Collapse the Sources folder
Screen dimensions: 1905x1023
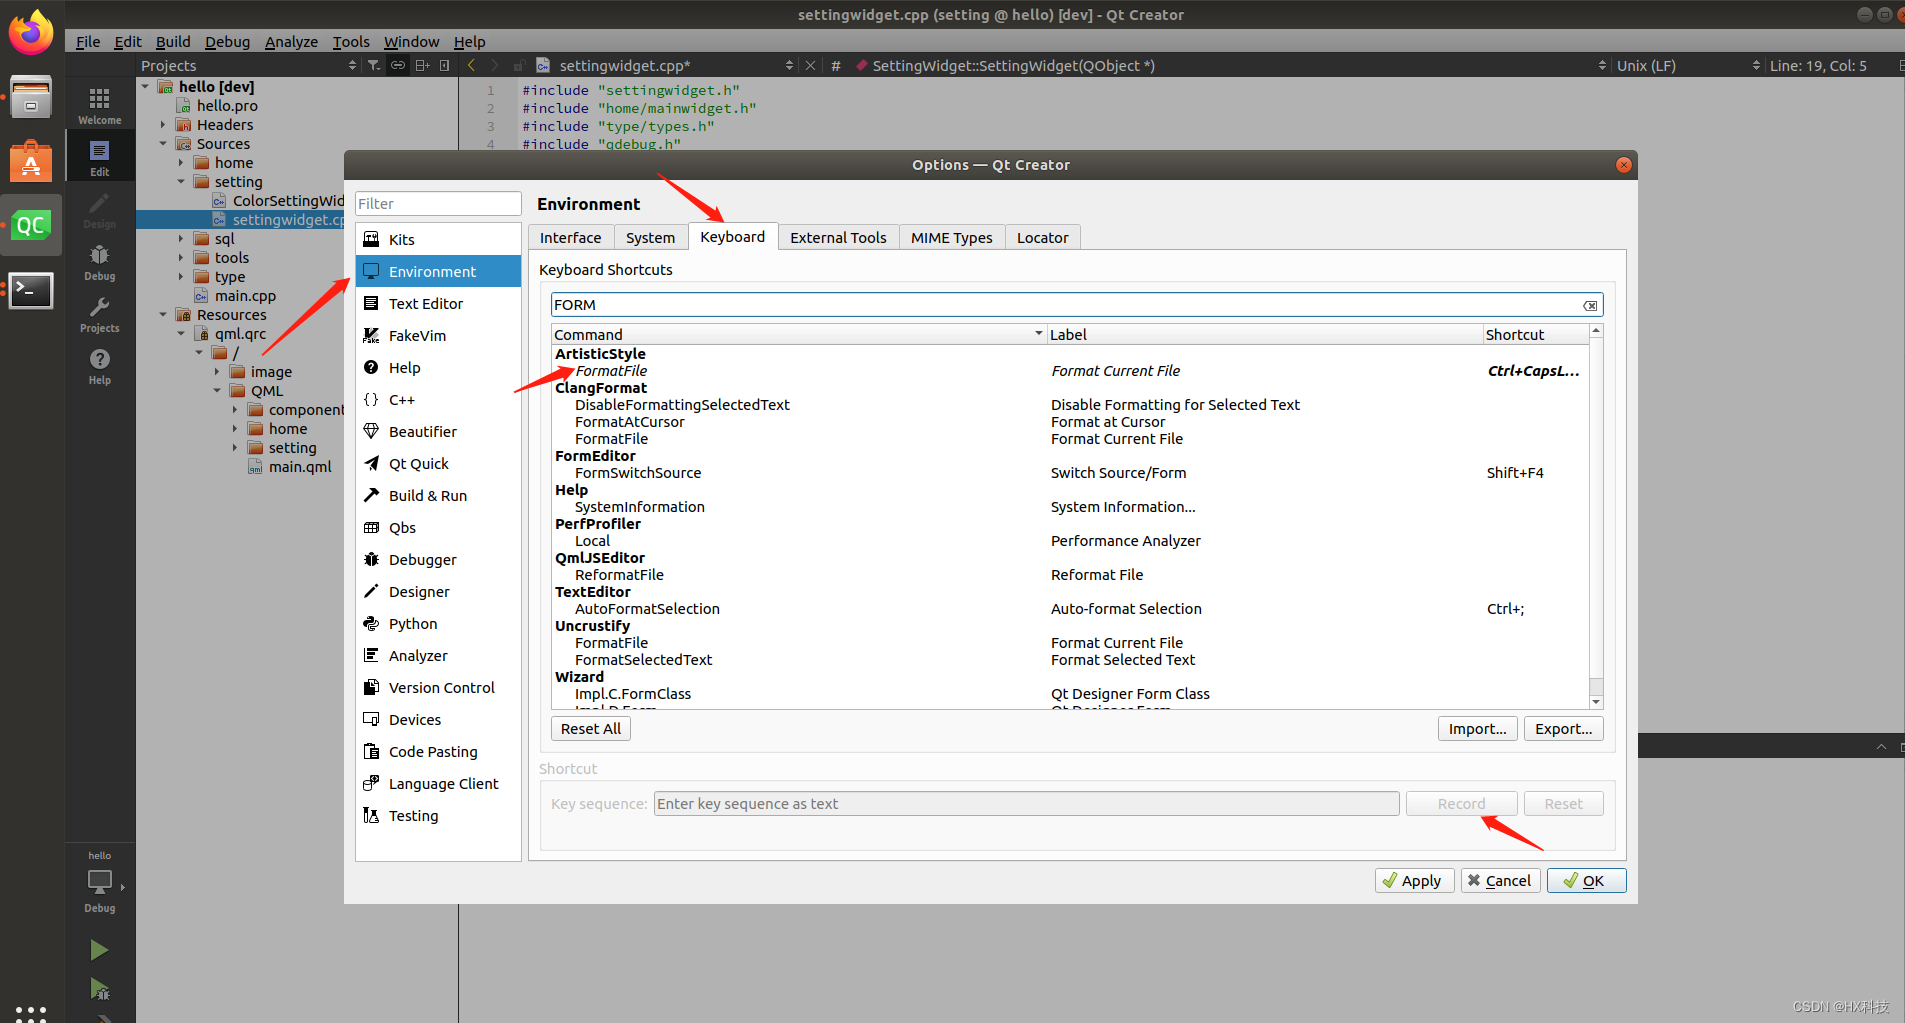point(163,144)
